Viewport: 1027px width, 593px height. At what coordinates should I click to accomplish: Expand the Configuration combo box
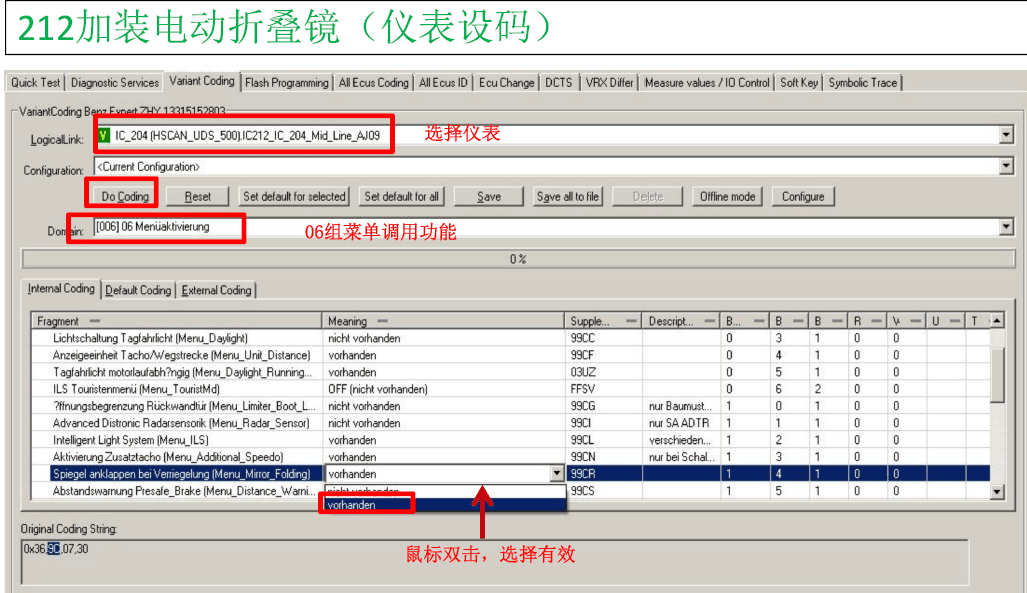1005,167
